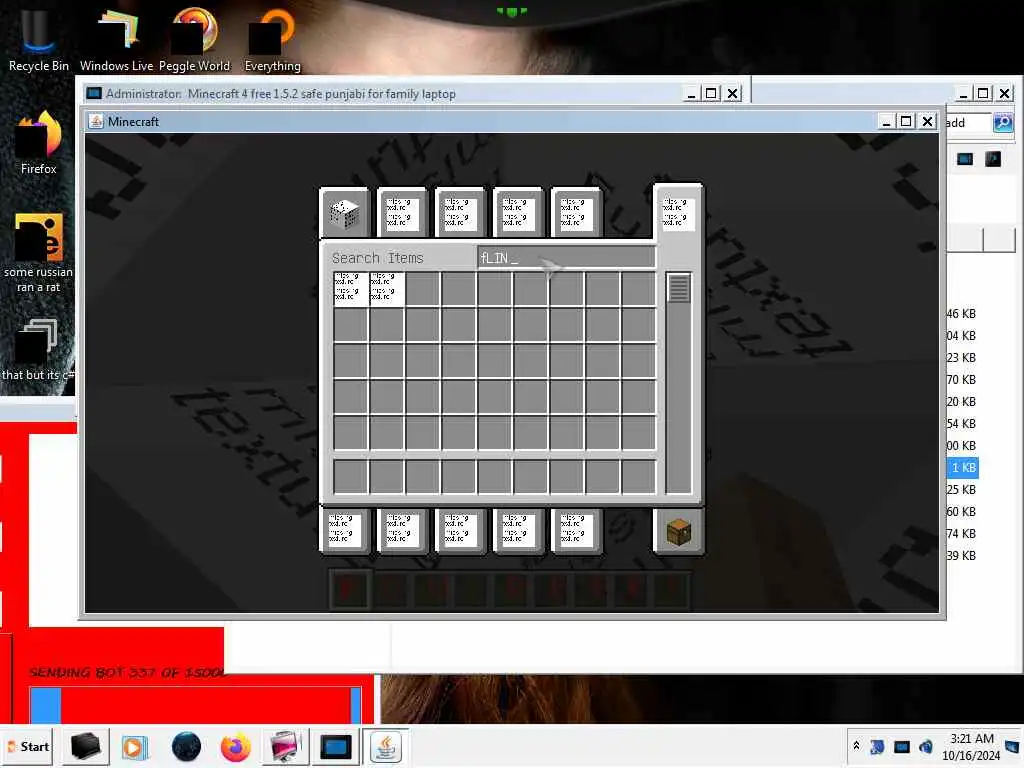Launch Peggle World from the desktop
Viewport: 1024px width, 768px height.
point(194,39)
